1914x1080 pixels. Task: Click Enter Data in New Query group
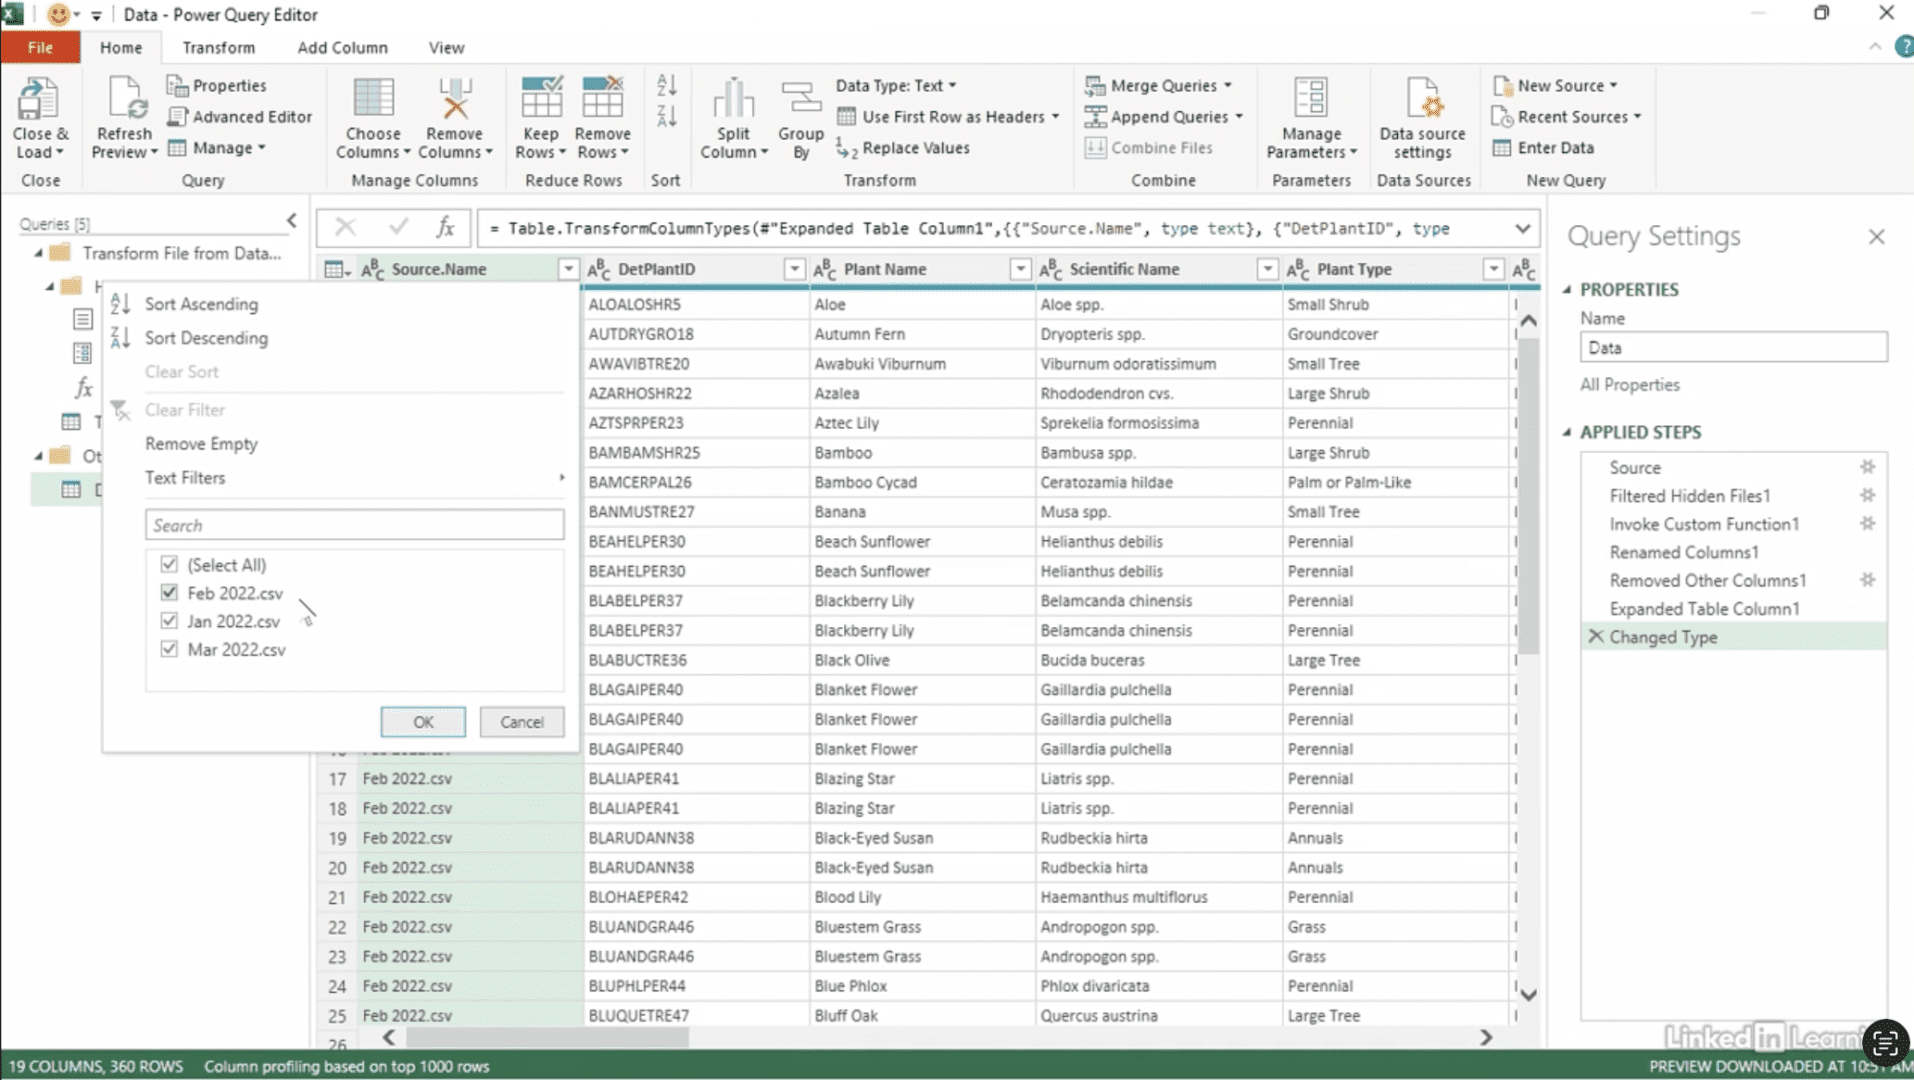[x=1543, y=148]
